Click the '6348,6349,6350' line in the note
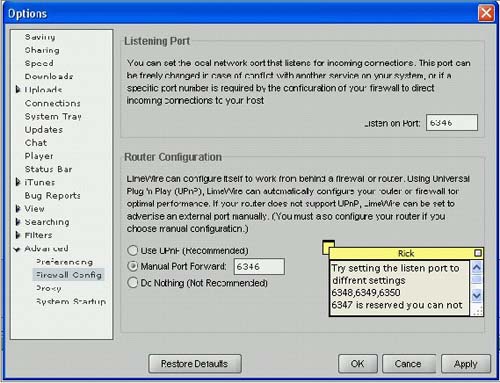Image resolution: width=500 pixels, height=383 pixels. pyautogui.click(x=366, y=293)
